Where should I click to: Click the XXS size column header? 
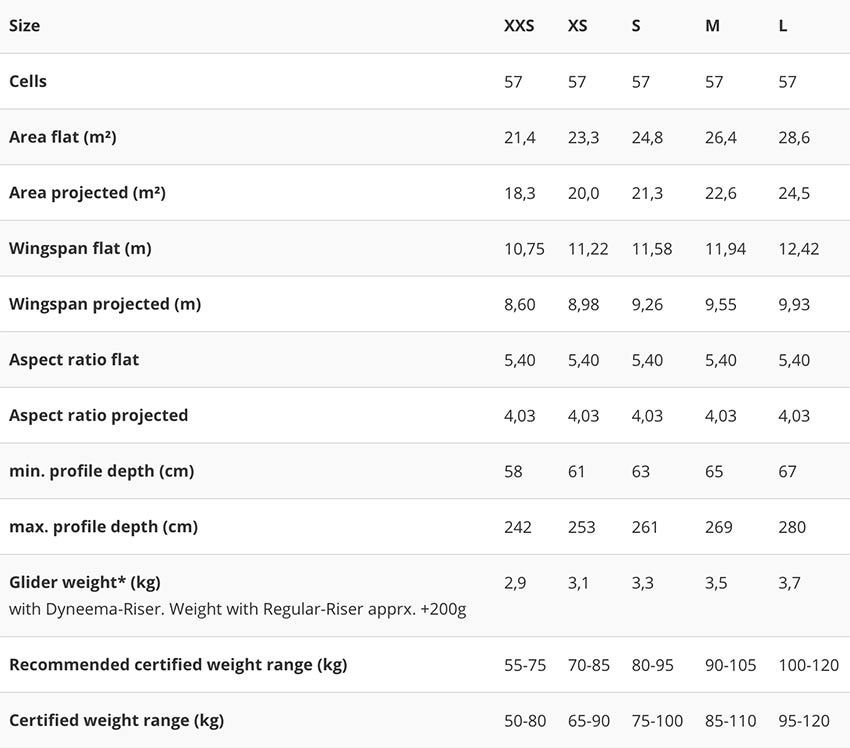(x=519, y=26)
